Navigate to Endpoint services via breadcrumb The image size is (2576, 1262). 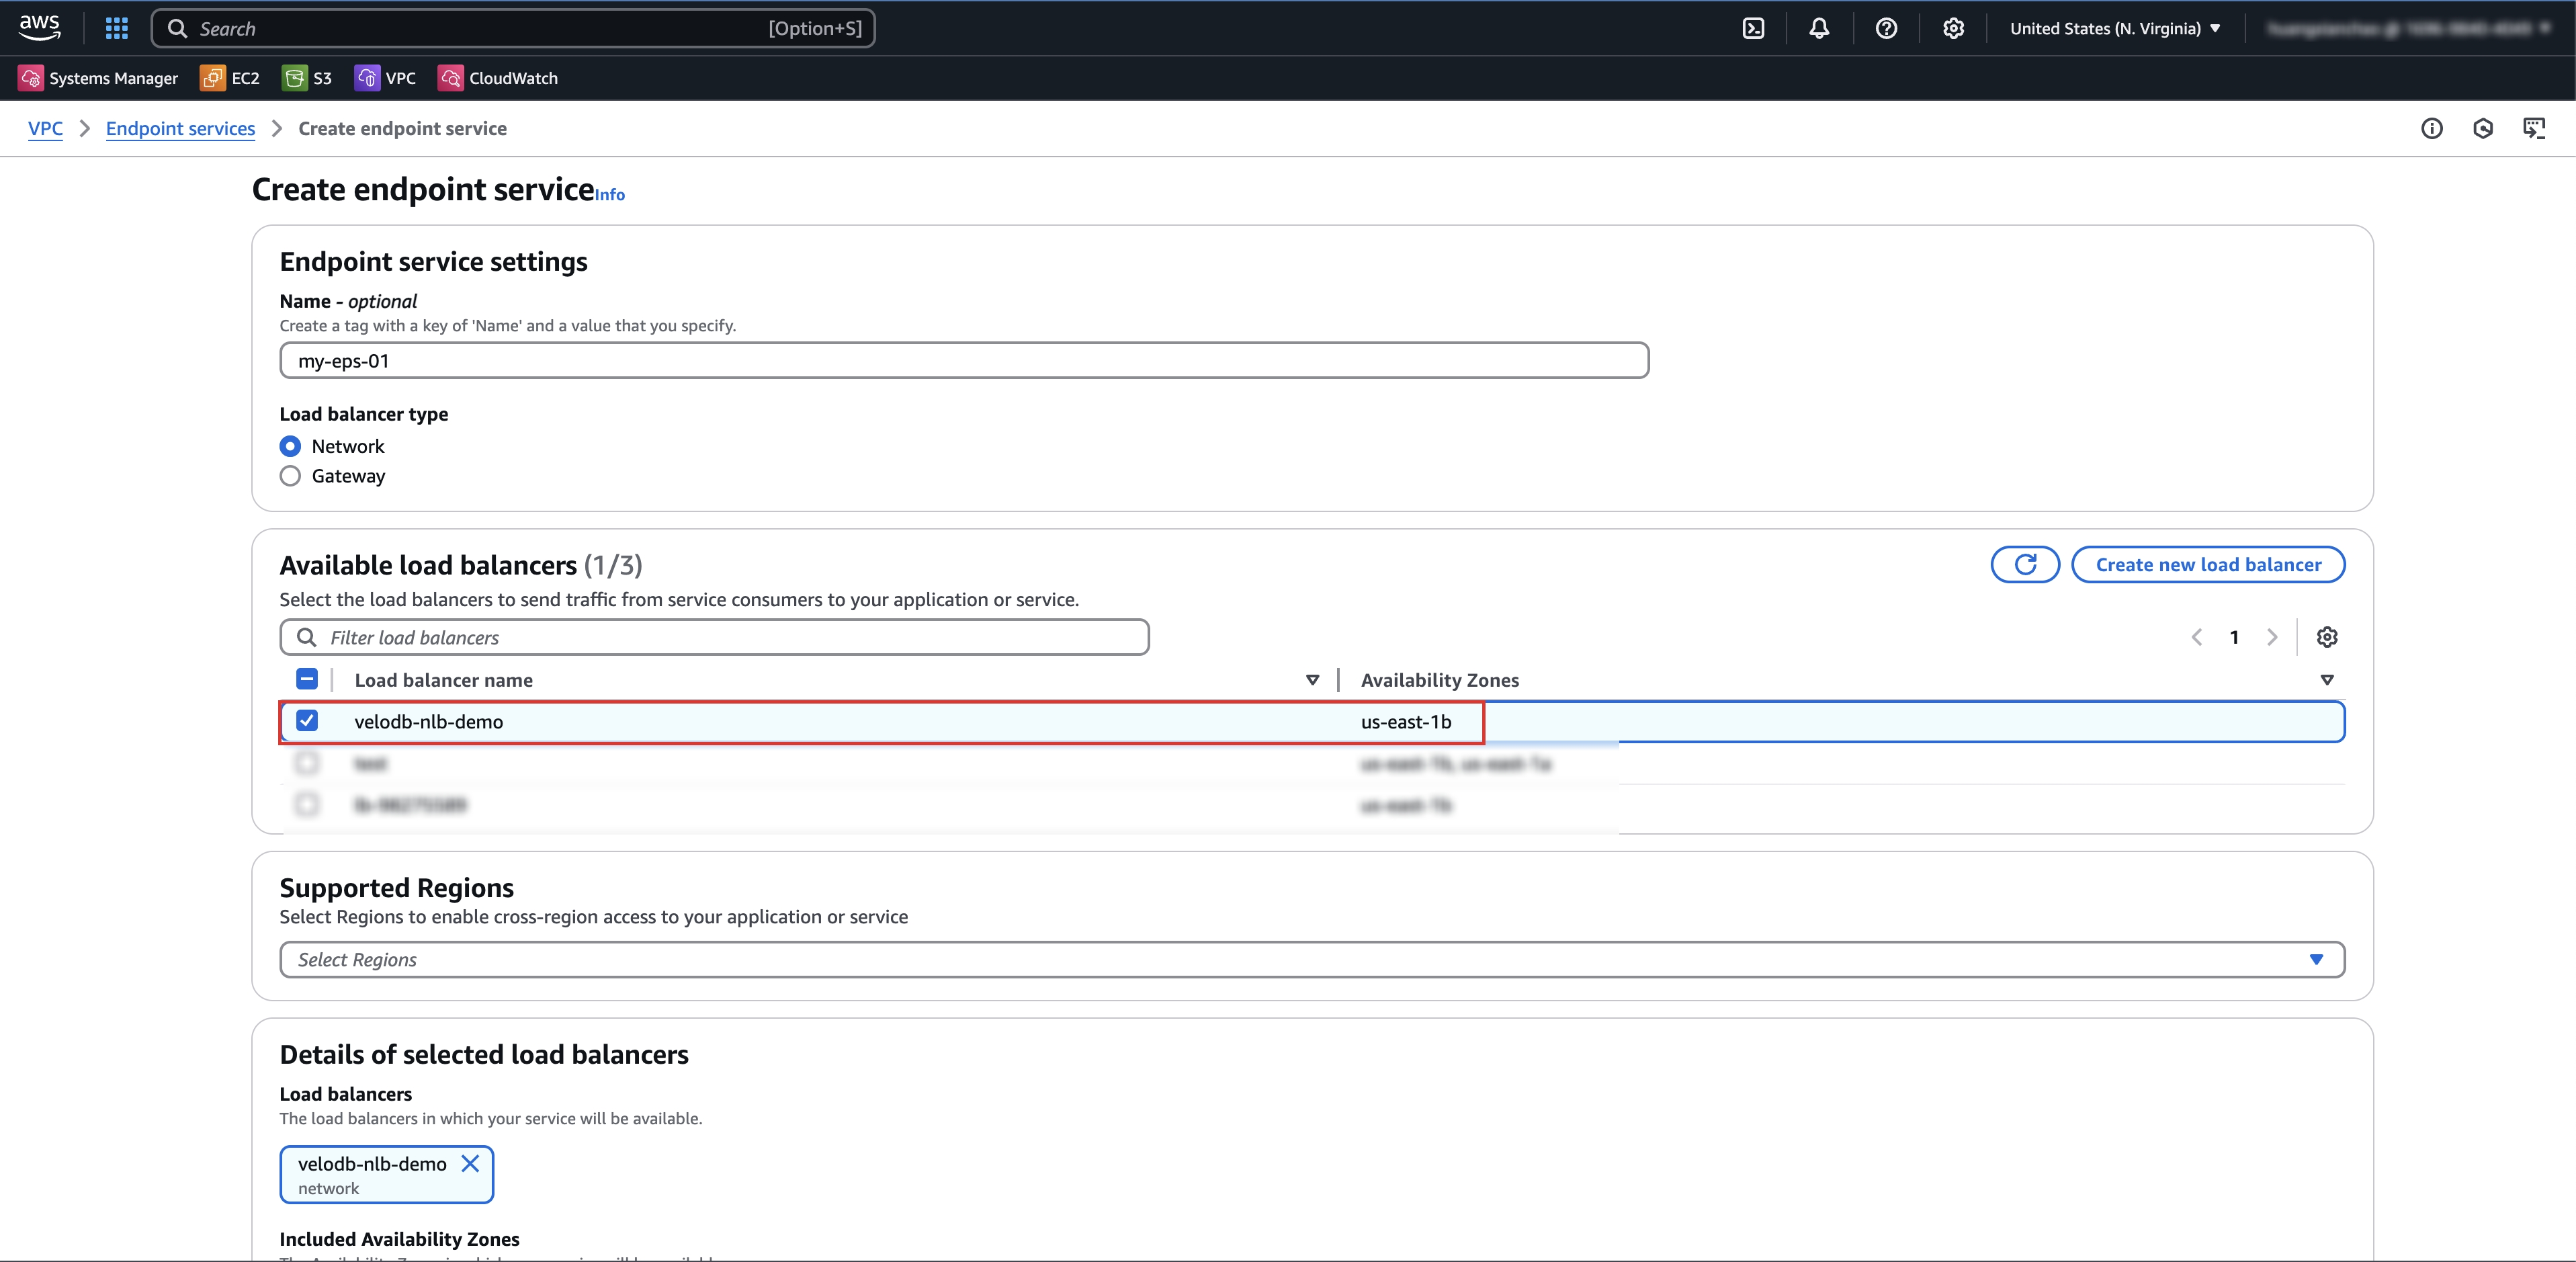click(180, 128)
